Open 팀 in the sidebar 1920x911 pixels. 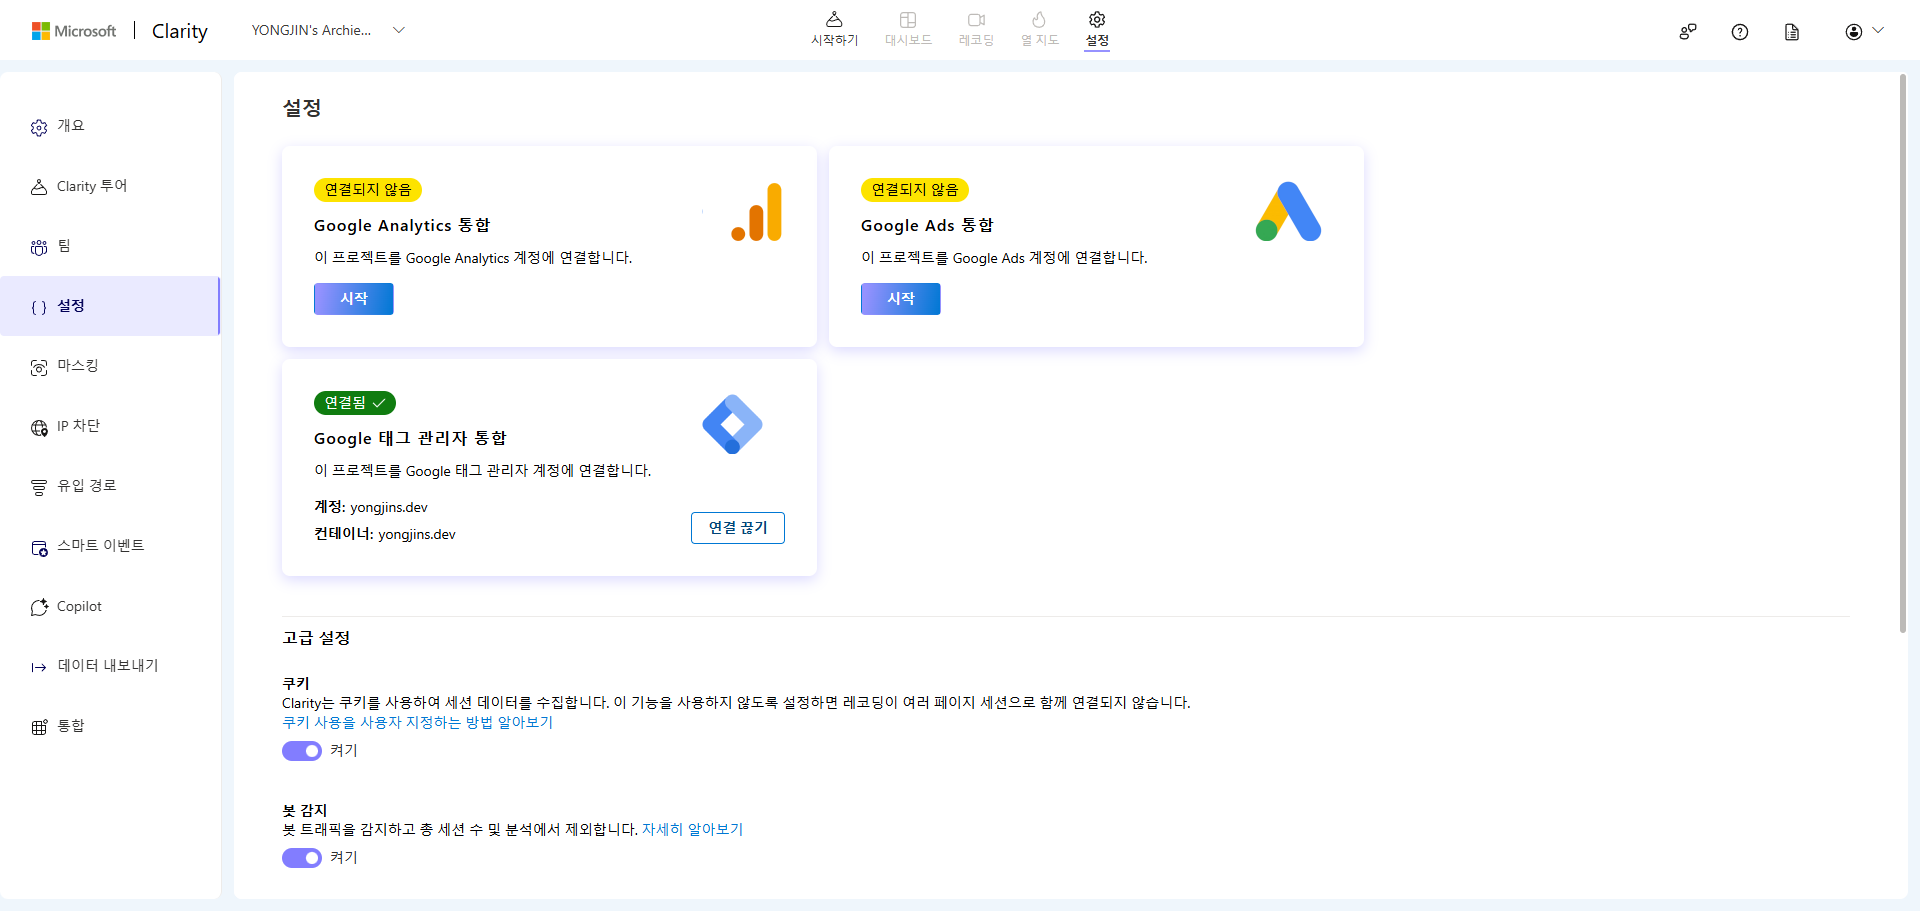pos(110,246)
